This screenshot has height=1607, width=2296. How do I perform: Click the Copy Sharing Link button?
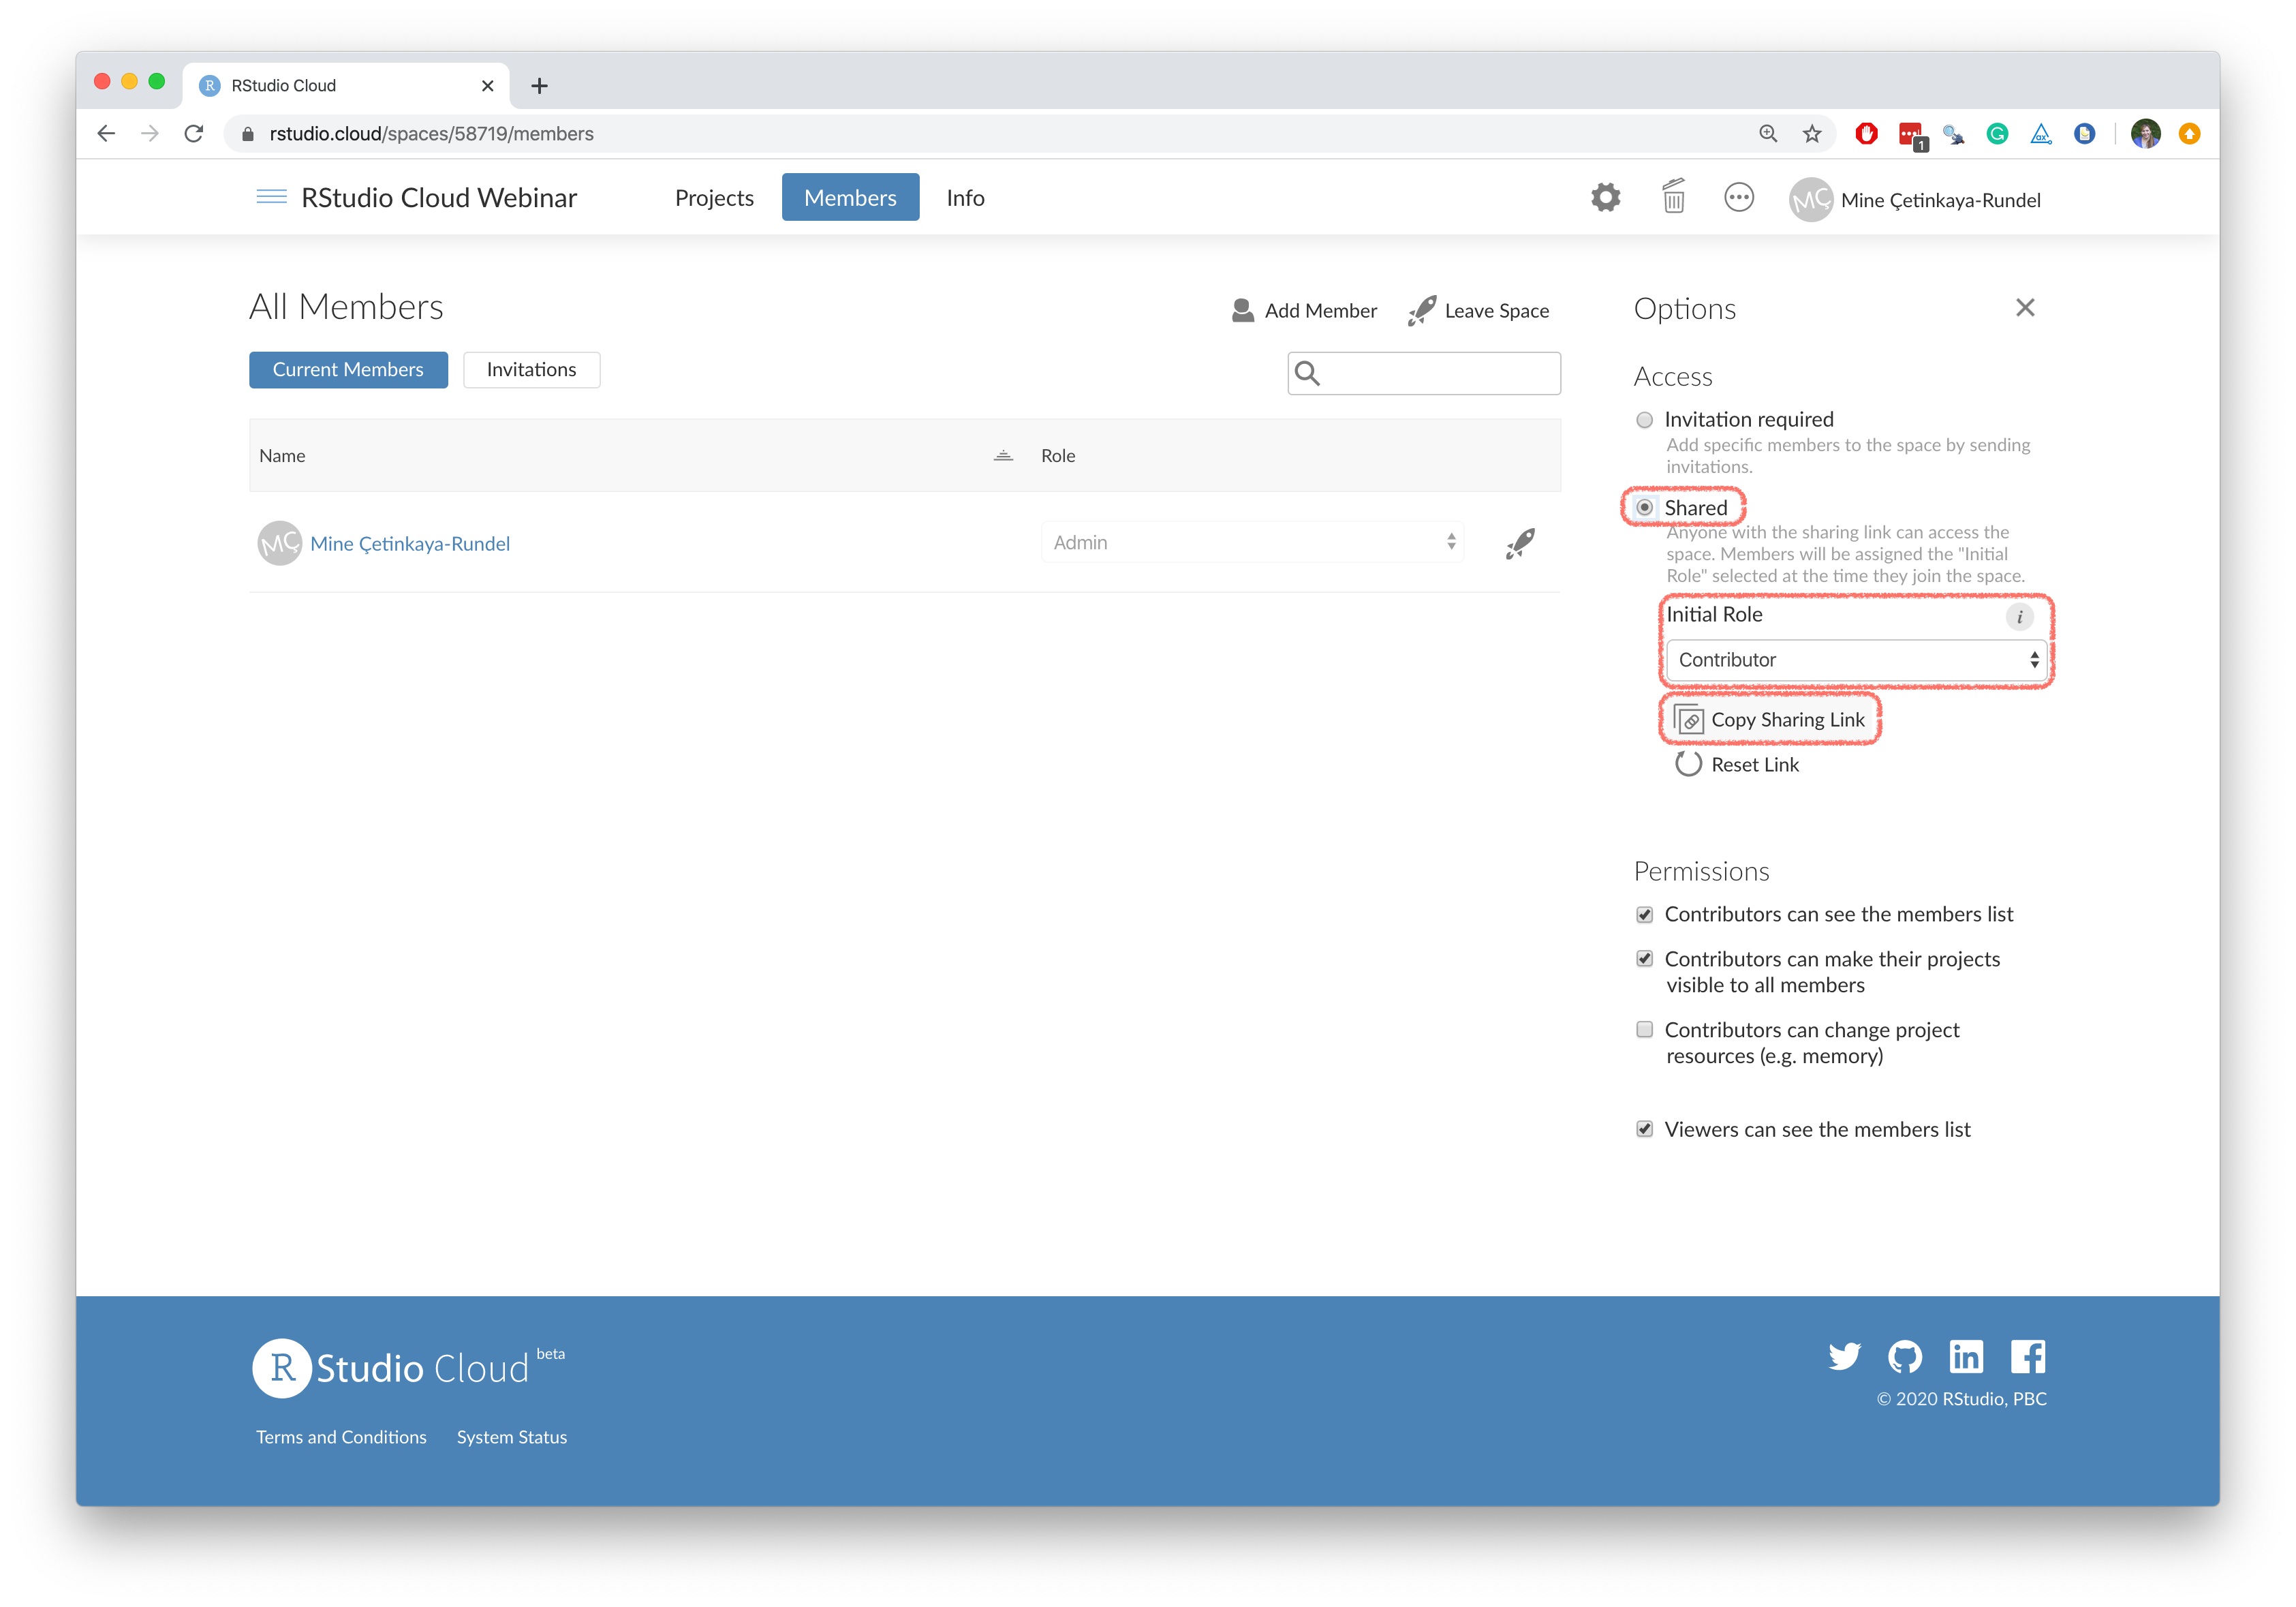click(x=1770, y=720)
